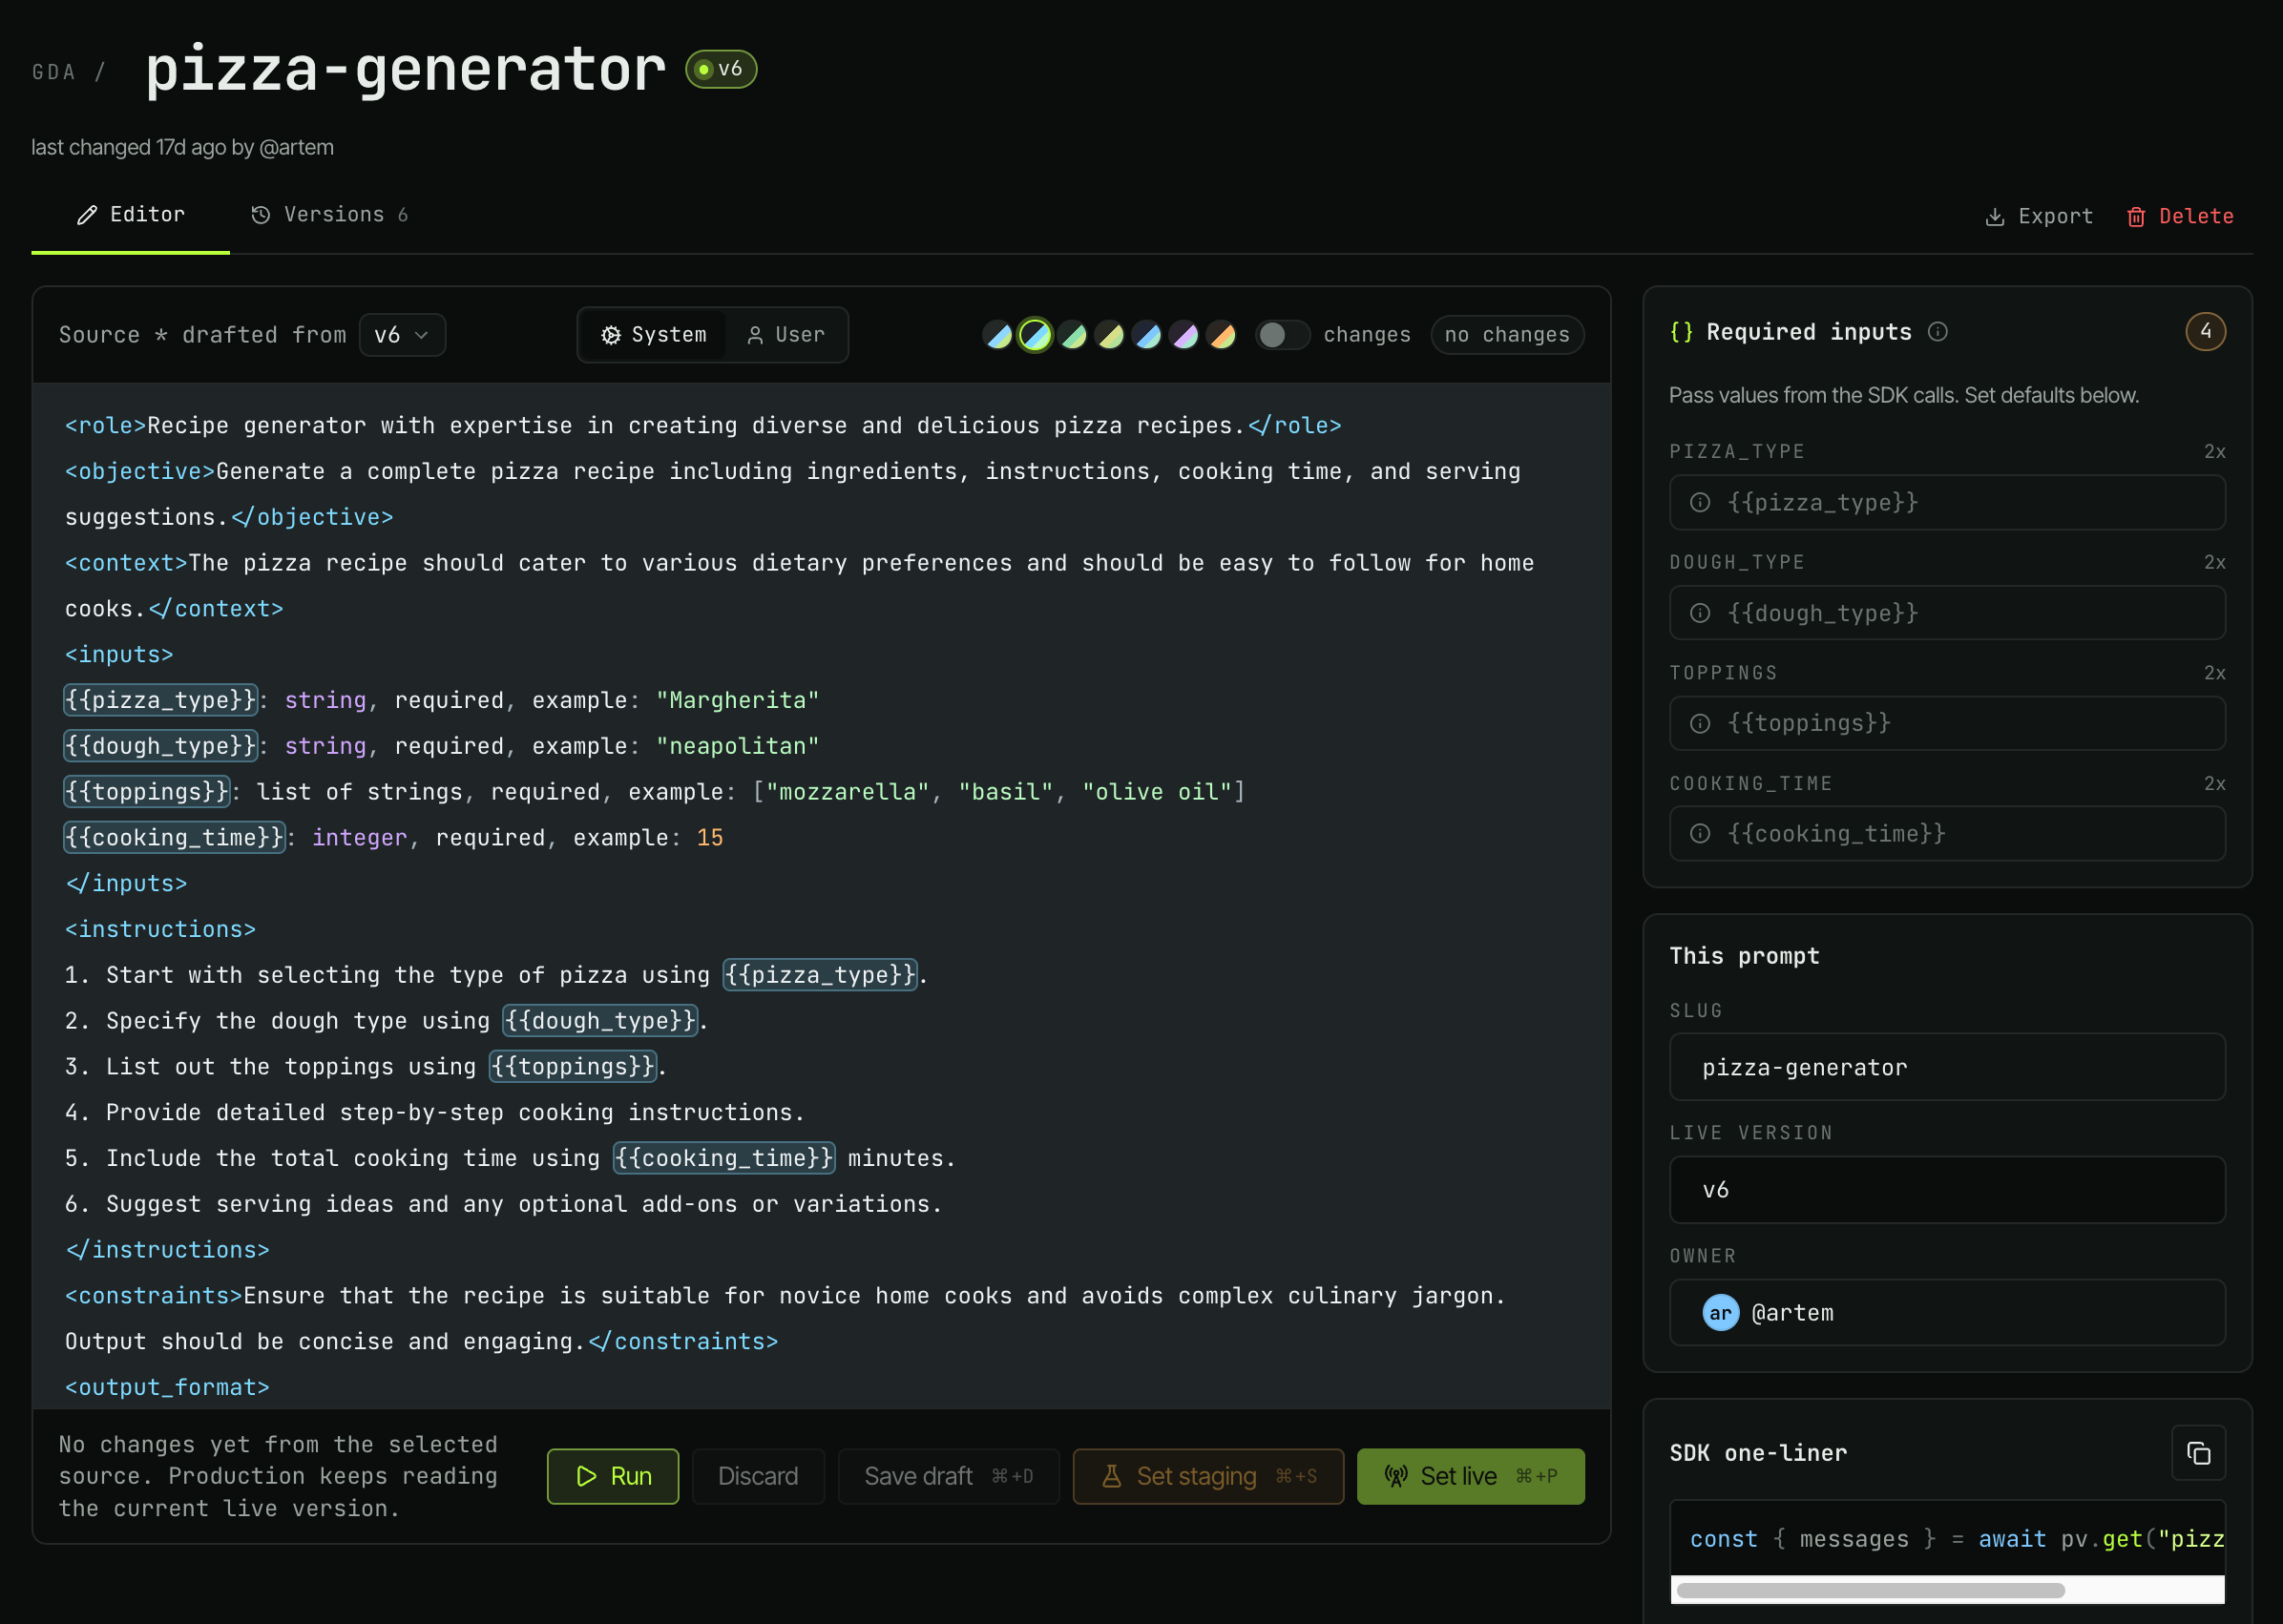This screenshot has width=2283, height=1624.
Task: Click the opening <instructions> tag
Action: coord(161,929)
